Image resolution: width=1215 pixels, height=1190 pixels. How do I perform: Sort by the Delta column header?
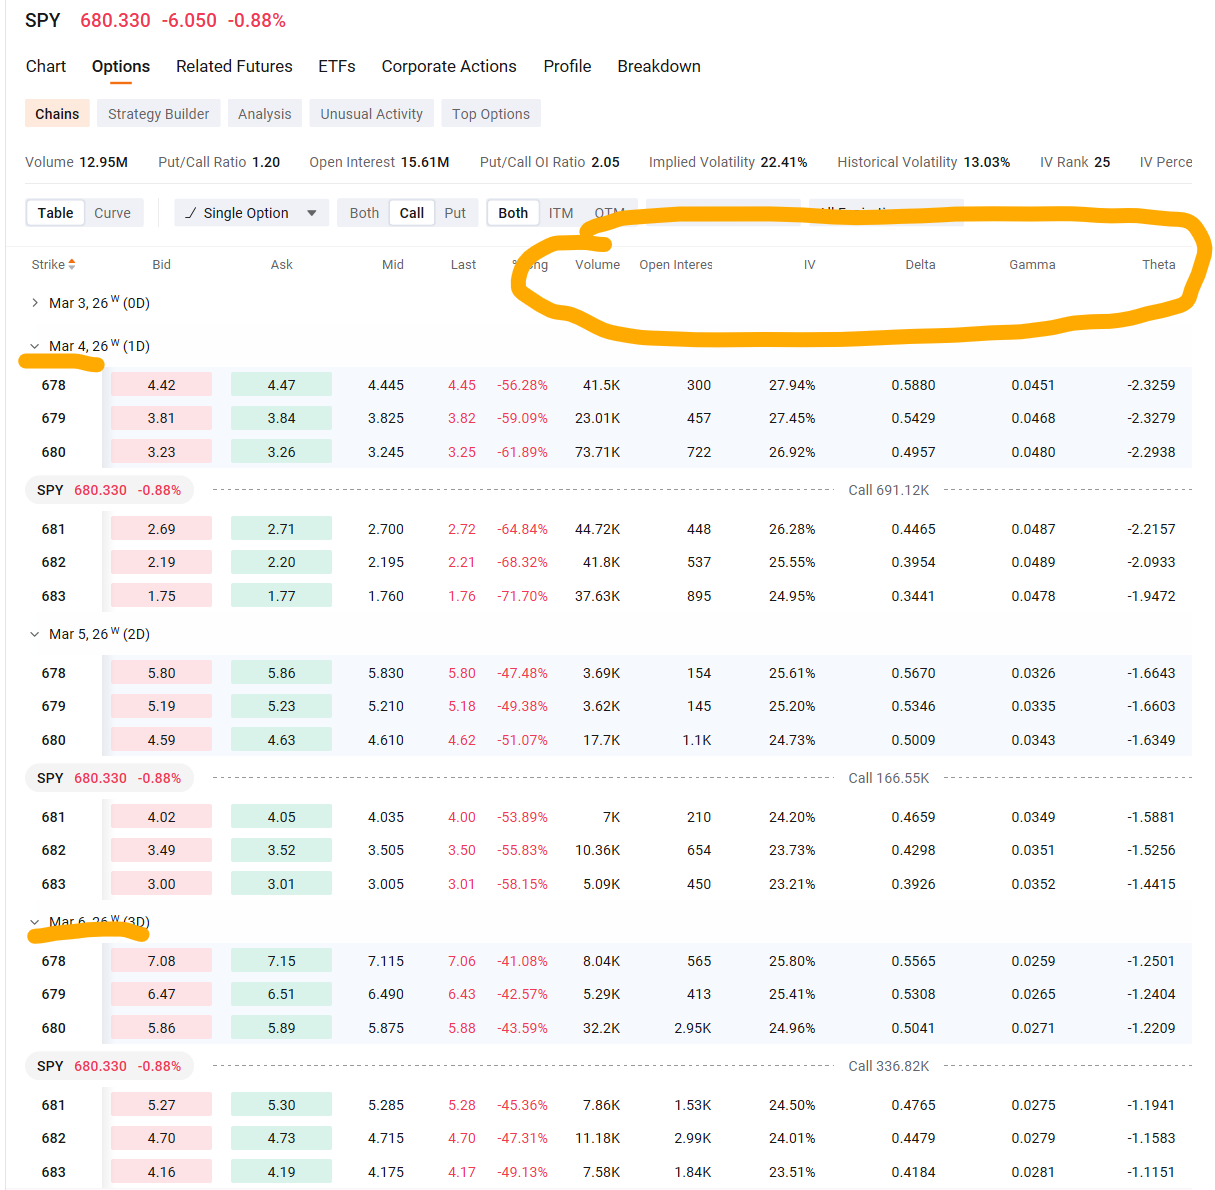click(x=920, y=265)
